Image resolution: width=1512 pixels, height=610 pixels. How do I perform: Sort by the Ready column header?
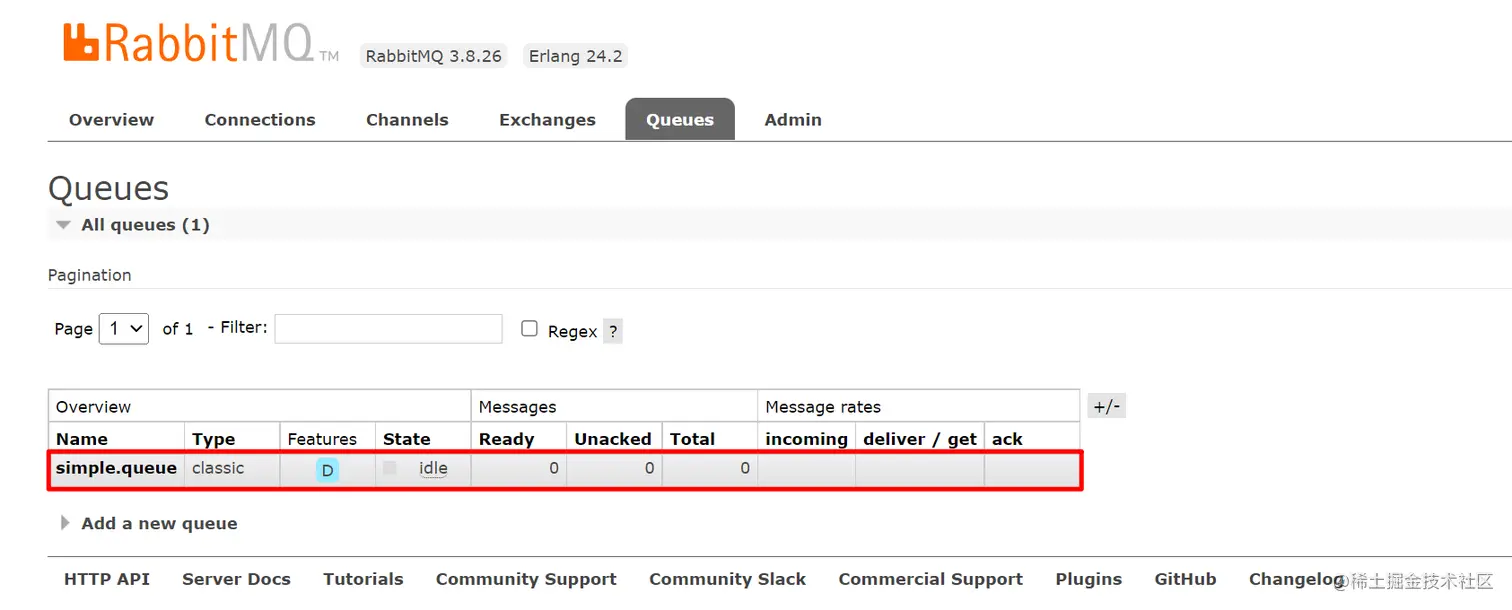pos(506,439)
